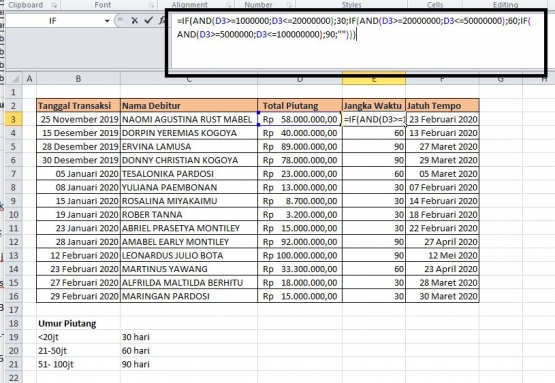The height and width of the screenshot is (383, 555).
Task: Select the 51- 100jt cell
Action: point(78,364)
